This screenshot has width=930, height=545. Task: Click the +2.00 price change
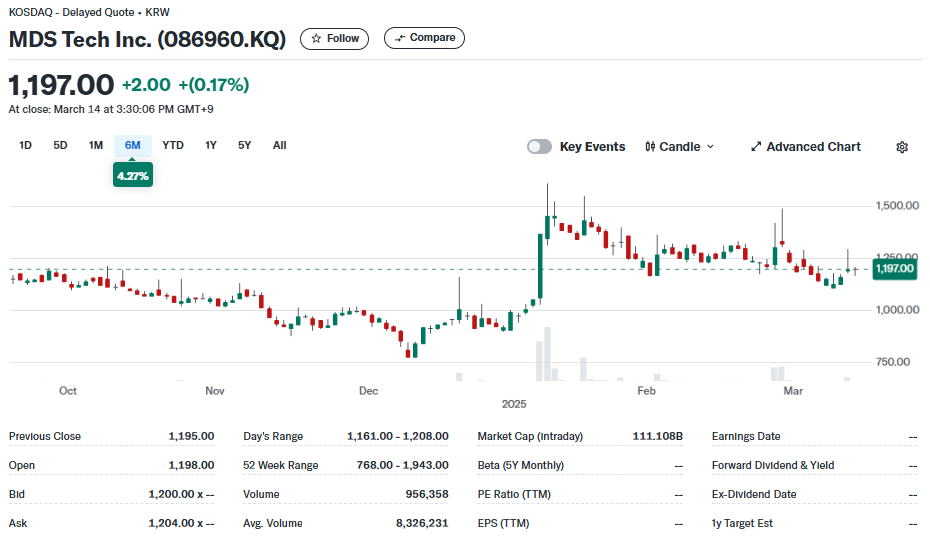[x=146, y=85]
